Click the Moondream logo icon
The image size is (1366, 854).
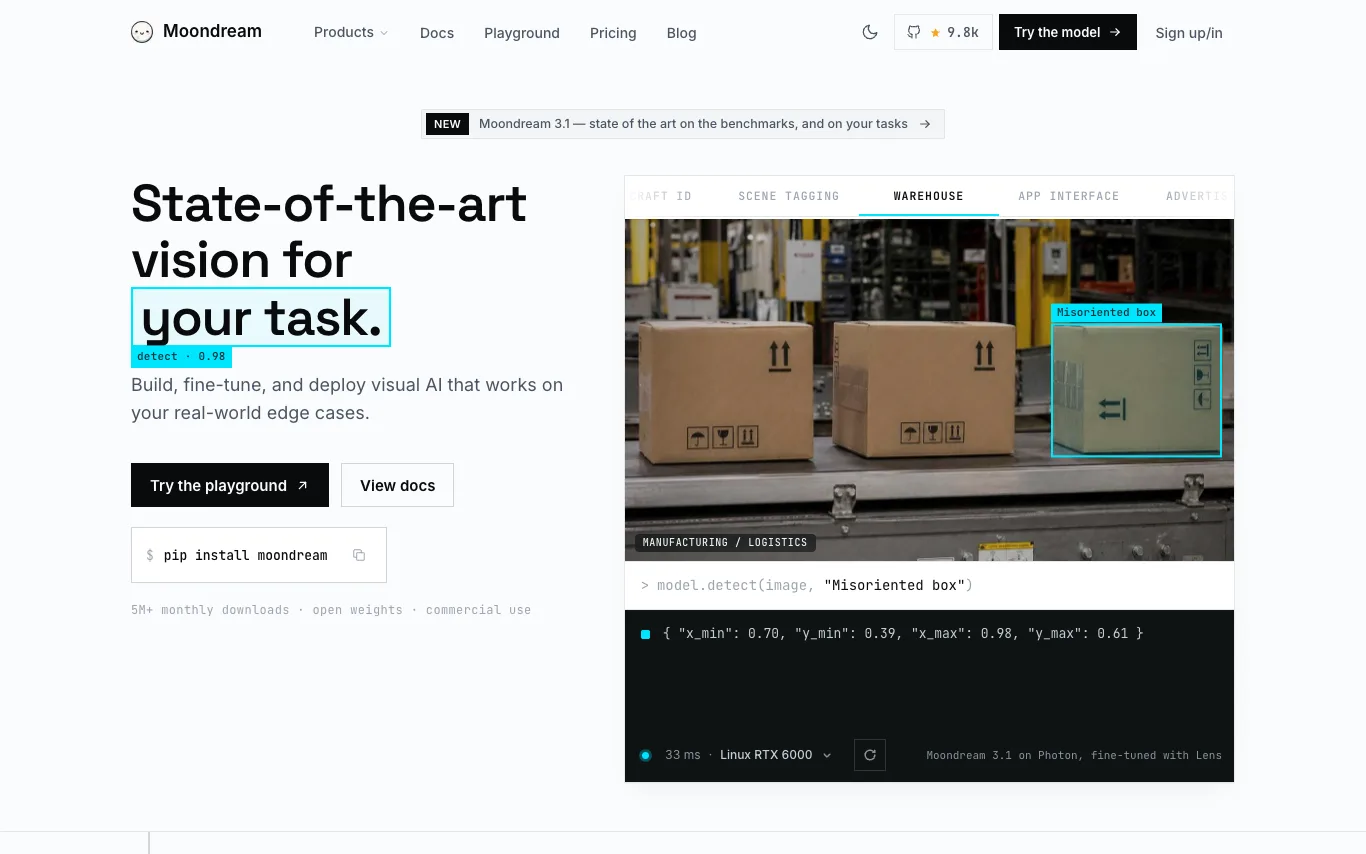(142, 32)
